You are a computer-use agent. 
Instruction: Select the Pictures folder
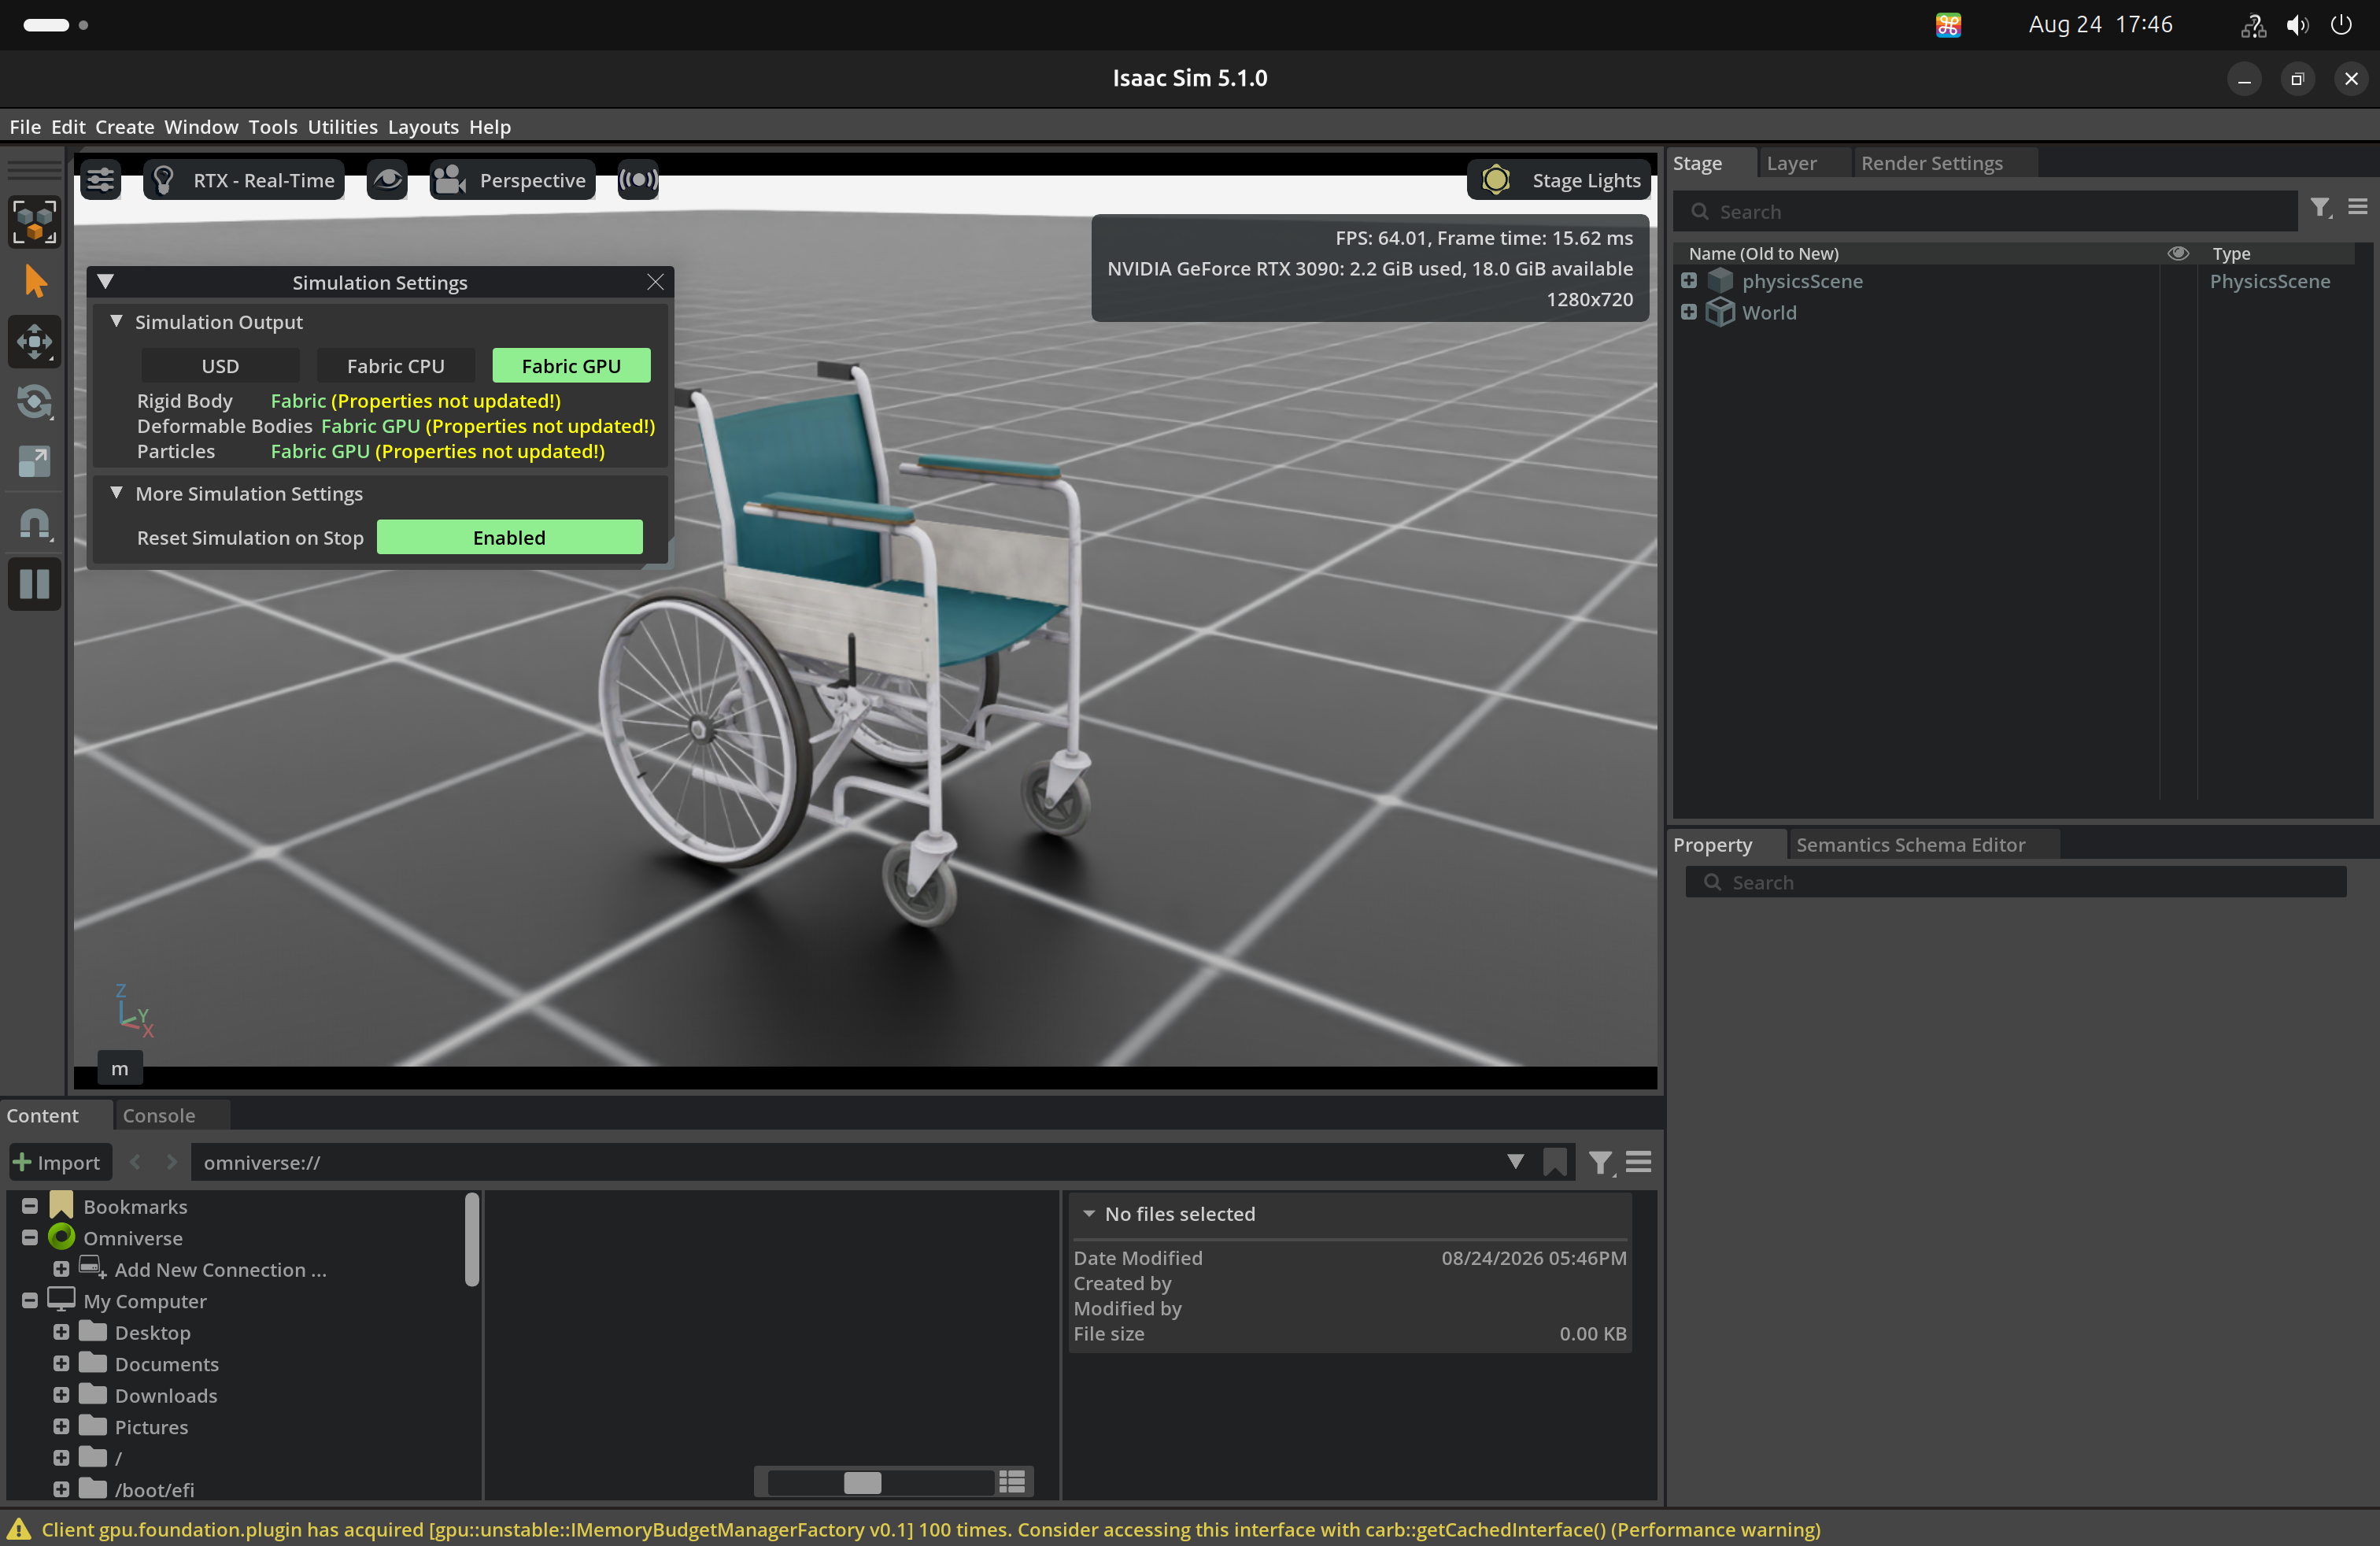pos(151,1427)
